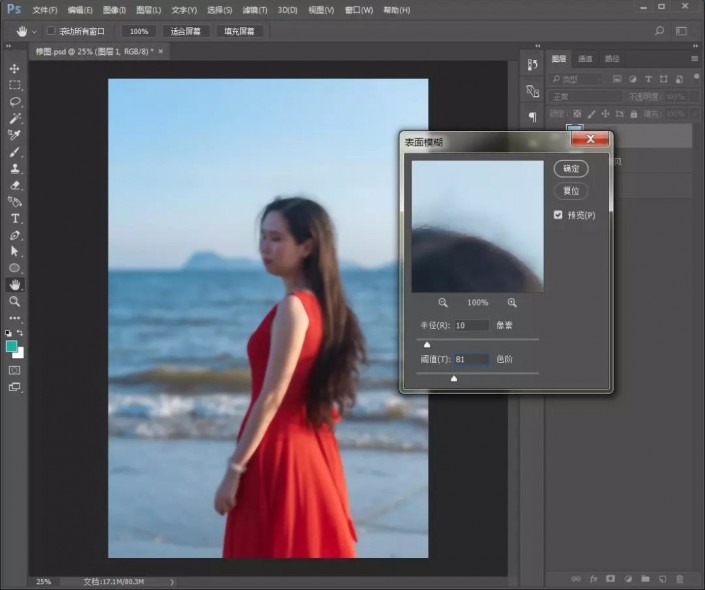Select the Ellipse shape tool

(x=14, y=268)
